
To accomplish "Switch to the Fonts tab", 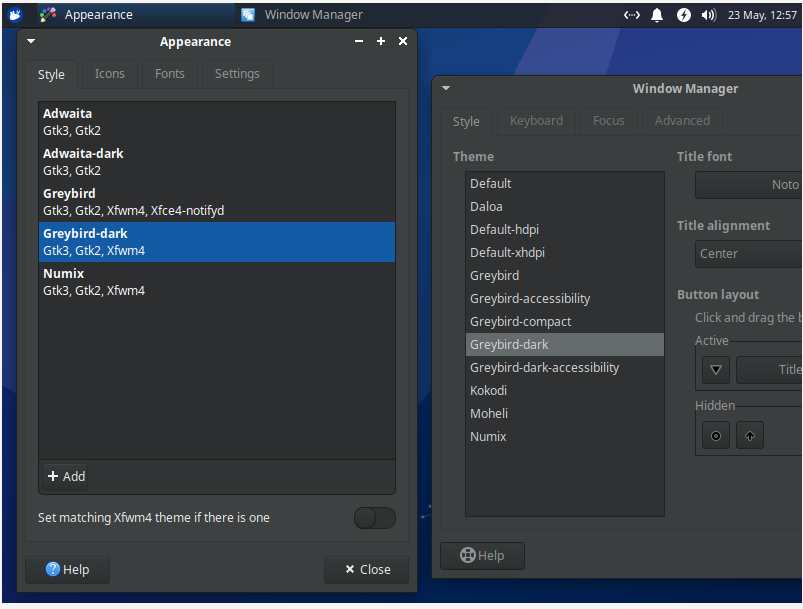I will 169,73.
